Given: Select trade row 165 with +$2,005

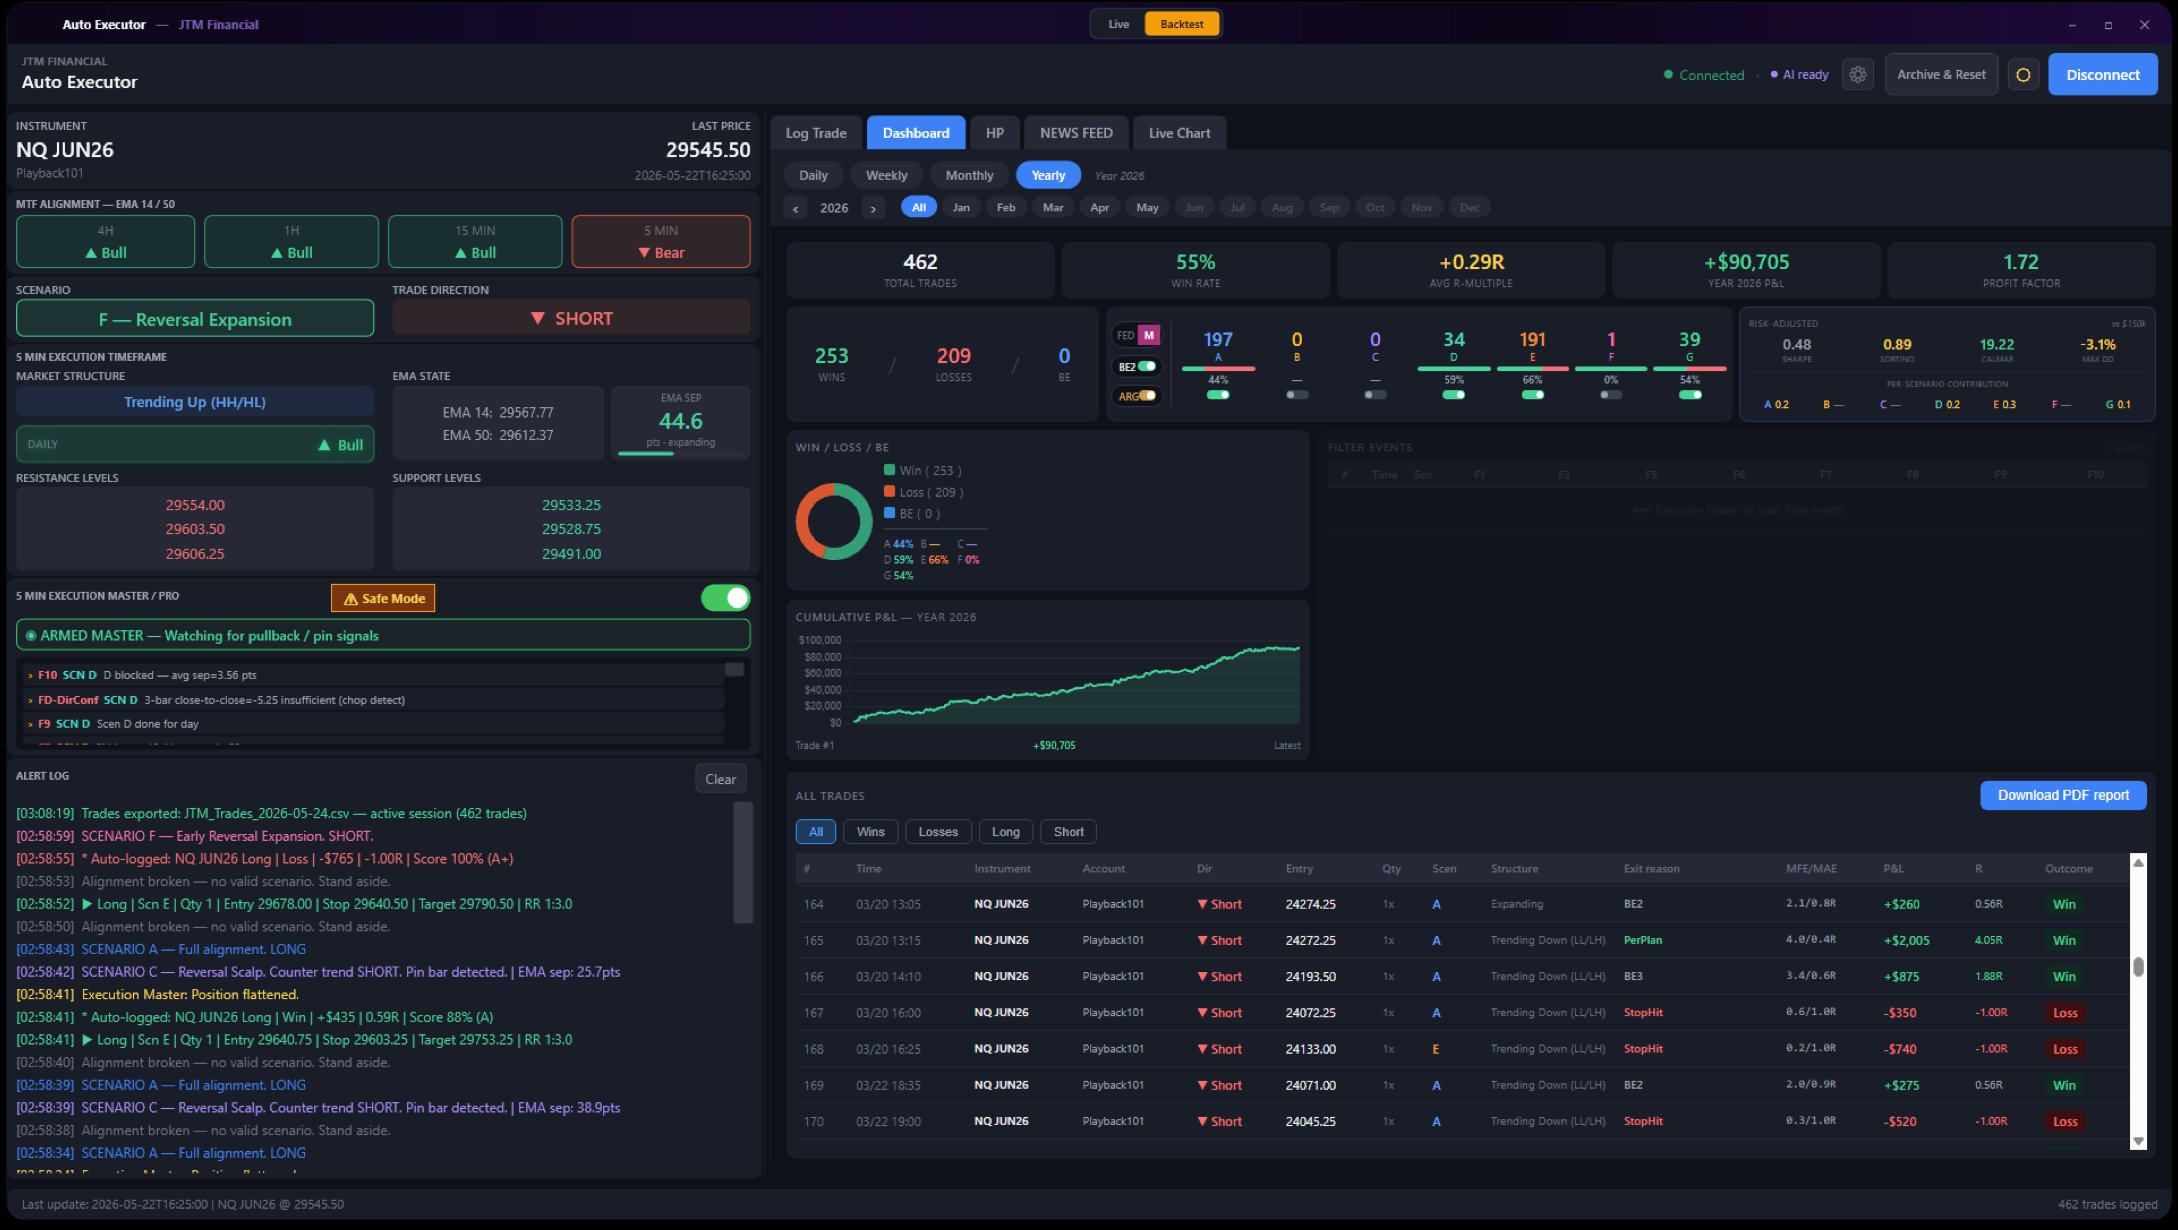Looking at the screenshot, I should pyautogui.click(x=1462, y=940).
